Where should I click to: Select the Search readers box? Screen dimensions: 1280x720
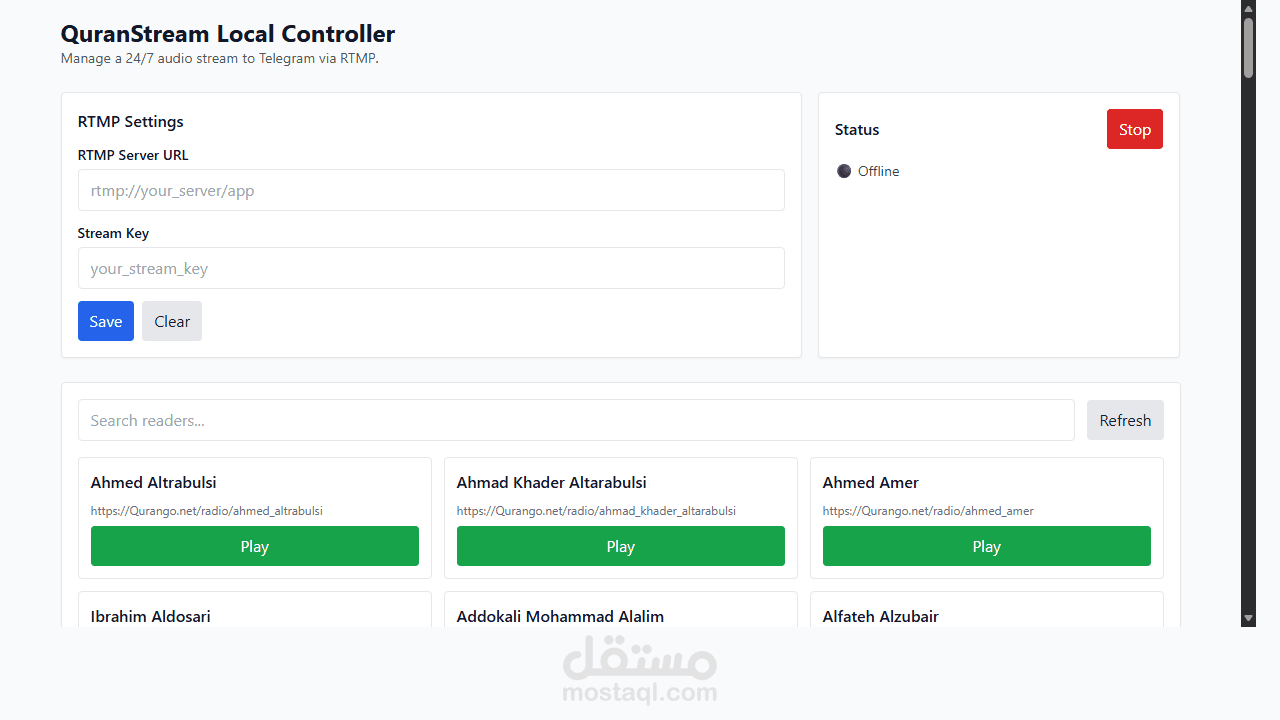(576, 420)
